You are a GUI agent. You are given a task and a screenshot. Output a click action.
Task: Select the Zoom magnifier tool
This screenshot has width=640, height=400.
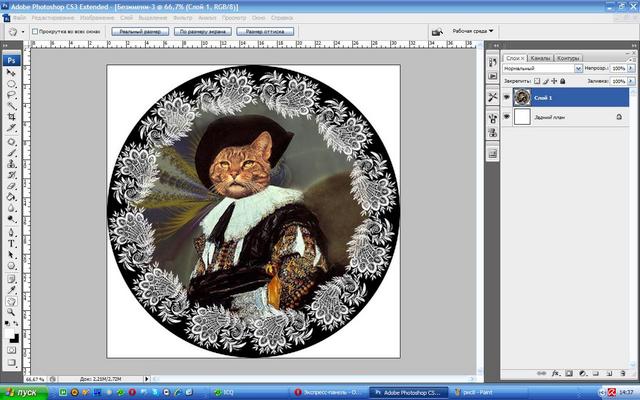[11, 310]
